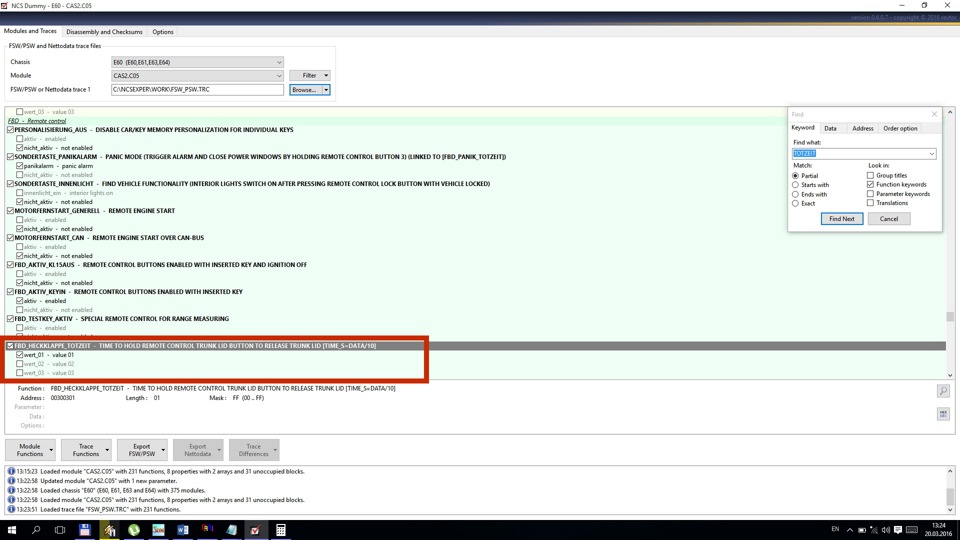The width and height of the screenshot is (960, 540).
Task: Enable Translations checkbox in Find
Action: click(870, 203)
